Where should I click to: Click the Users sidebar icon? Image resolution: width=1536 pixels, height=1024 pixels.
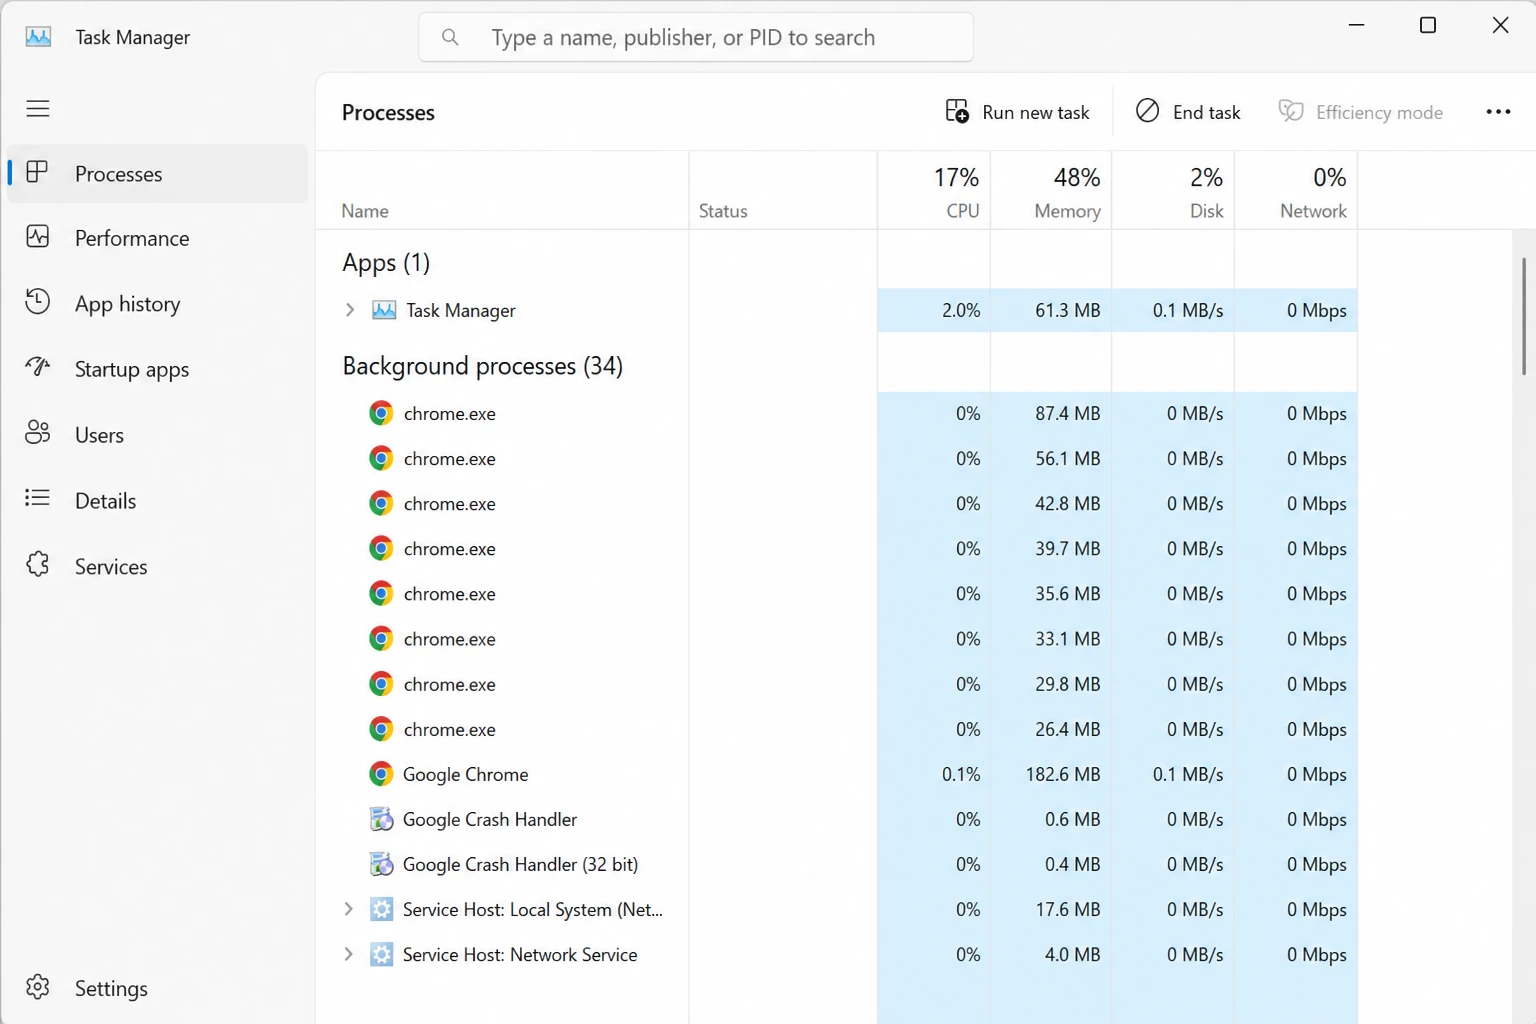pyautogui.click(x=37, y=433)
